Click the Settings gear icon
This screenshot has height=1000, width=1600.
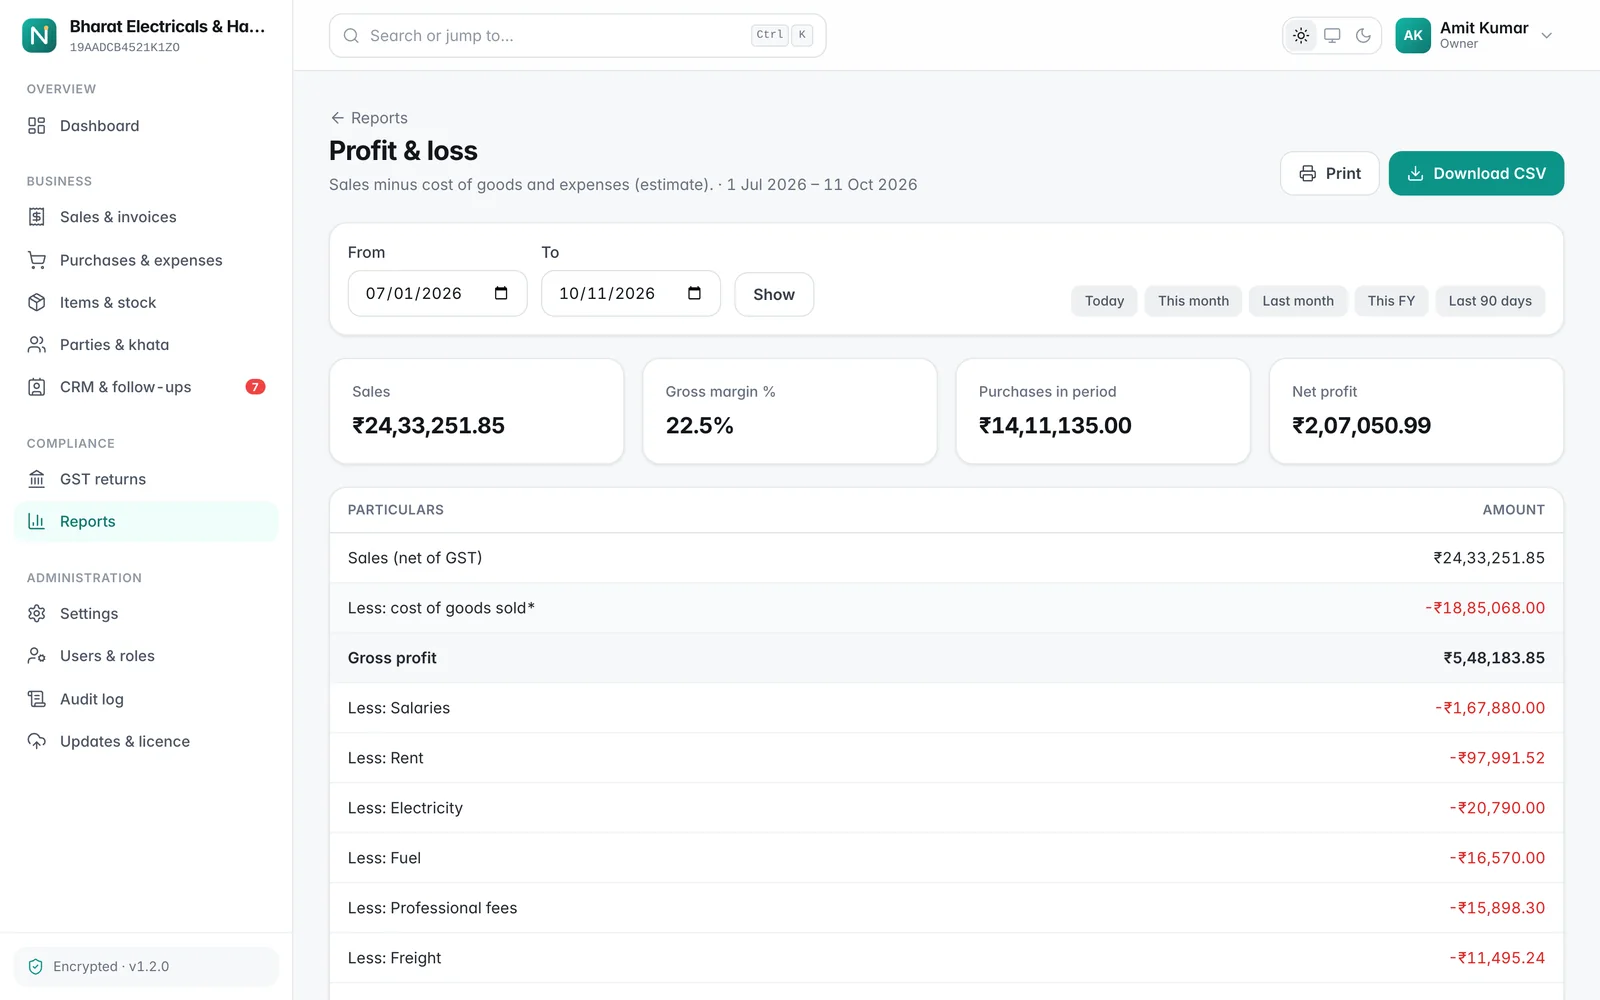click(x=37, y=614)
